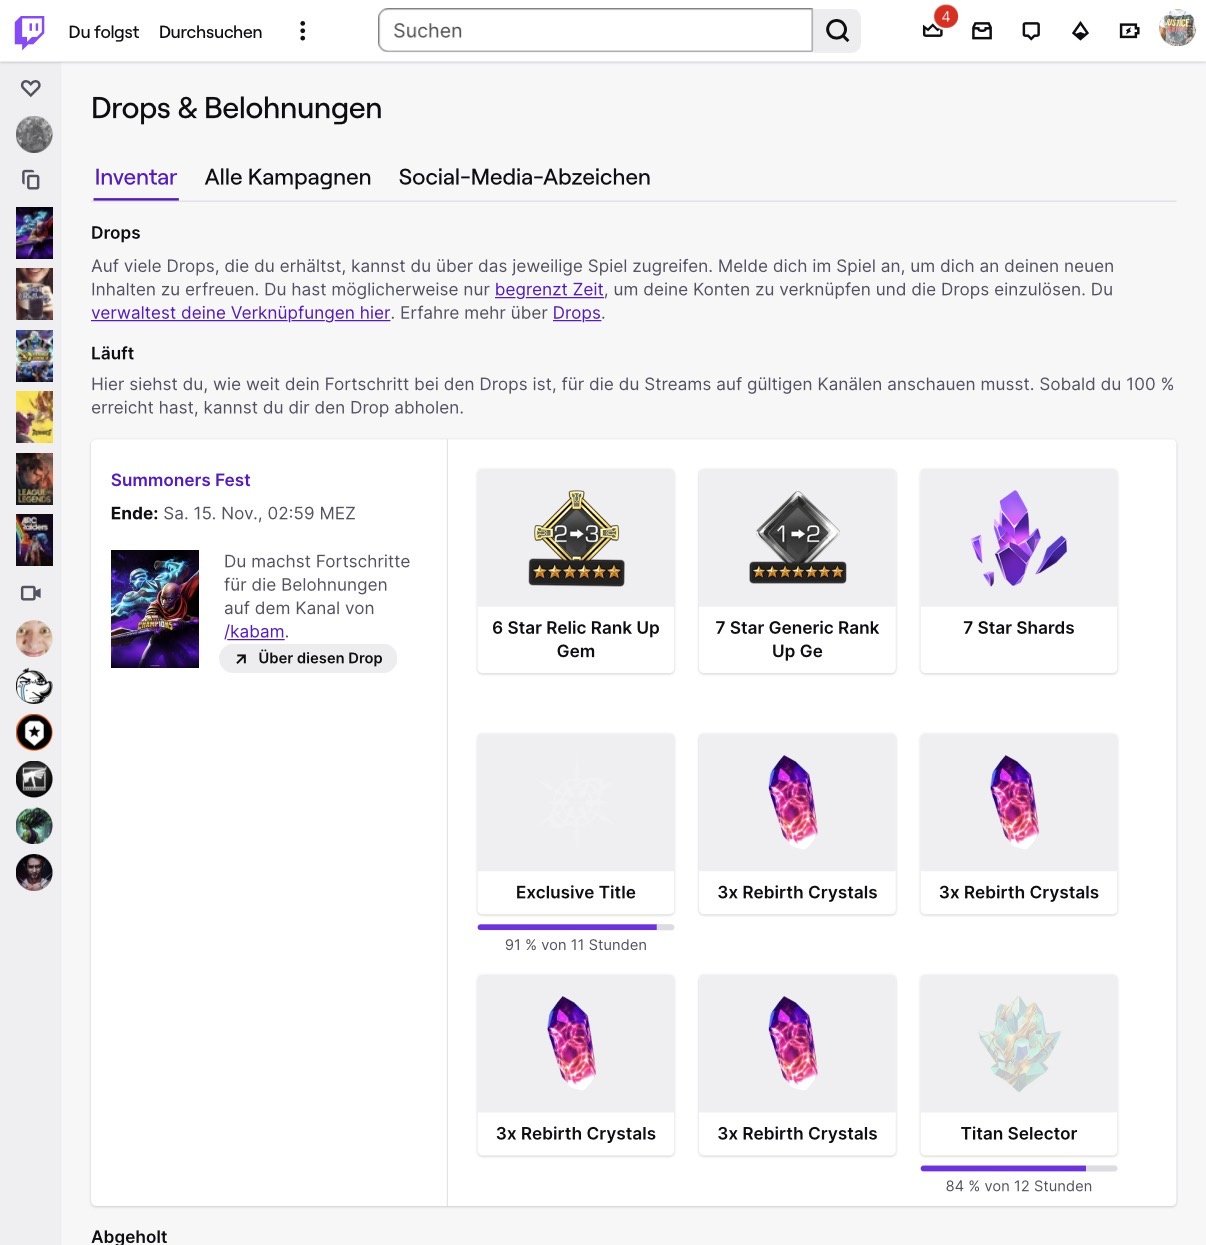Go to Du folgst in top navigation
The height and width of the screenshot is (1245, 1206).
104,32
